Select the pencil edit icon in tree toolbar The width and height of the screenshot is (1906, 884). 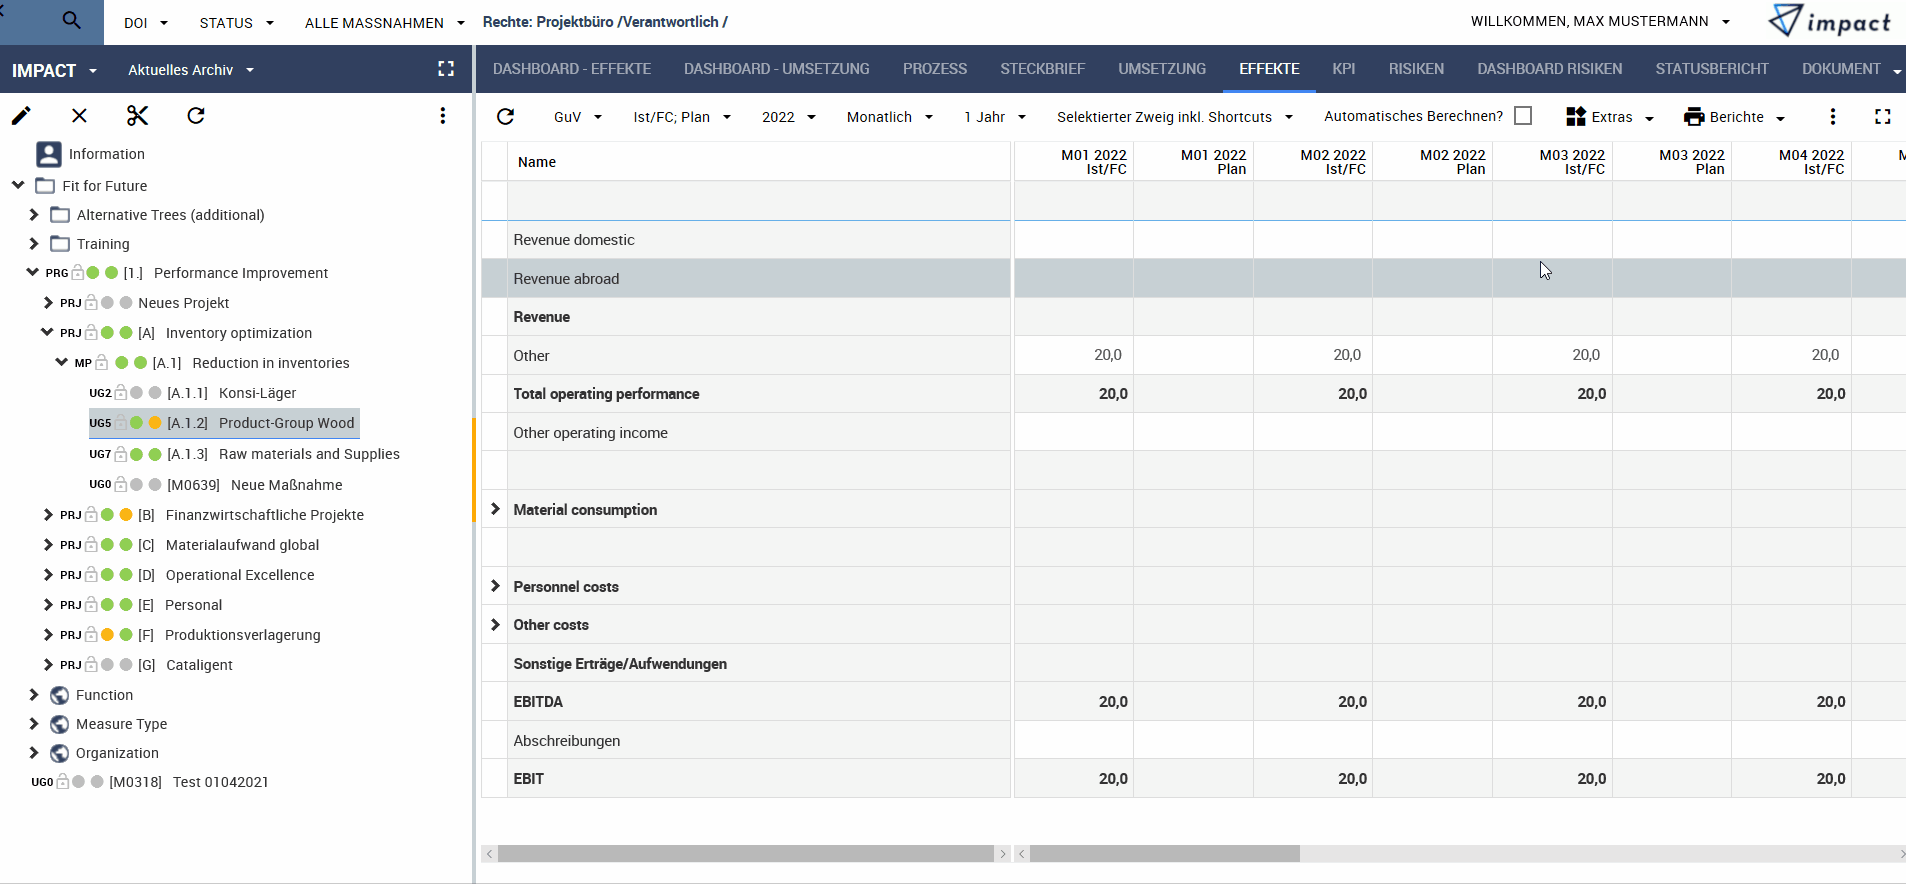(x=21, y=116)
